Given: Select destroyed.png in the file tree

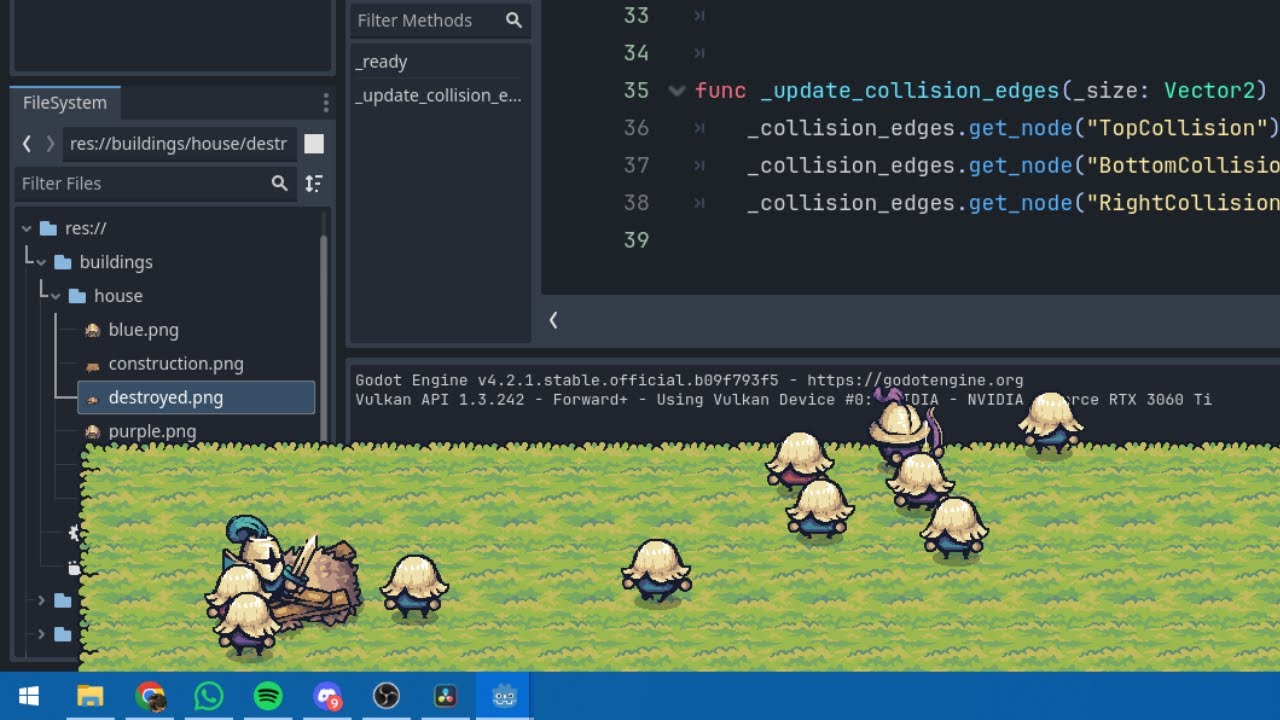Looking at the screenshot, I should point(196,398).
